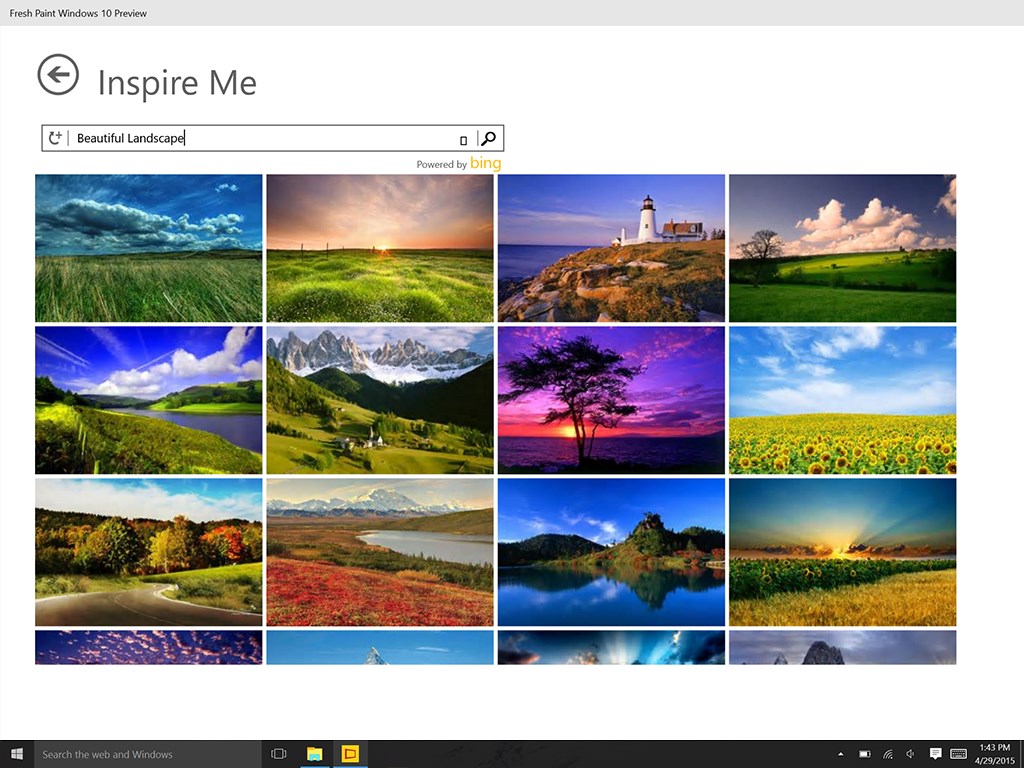Check battery status in the system tray
Image resolution: width=1024 pixels, height=768 pixels.
tap(864, 754)
